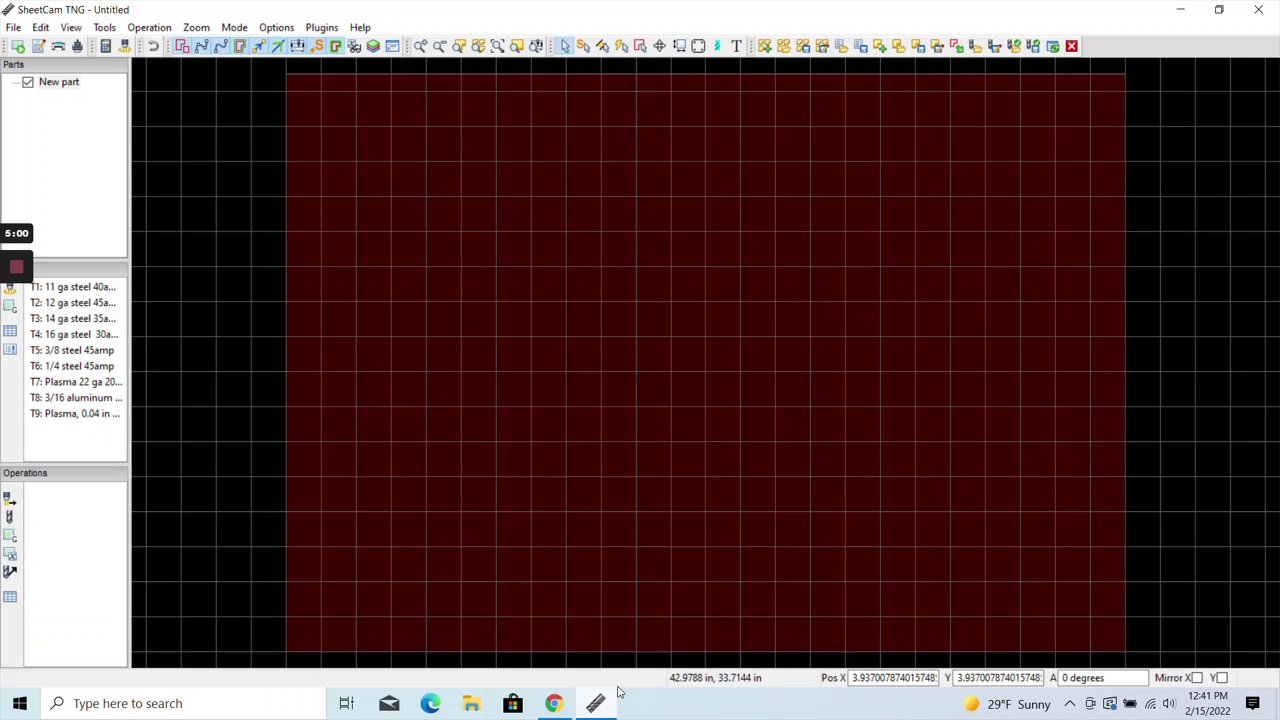Select tool T9: Plasma, 0.04 in

(x=75, y=414)
